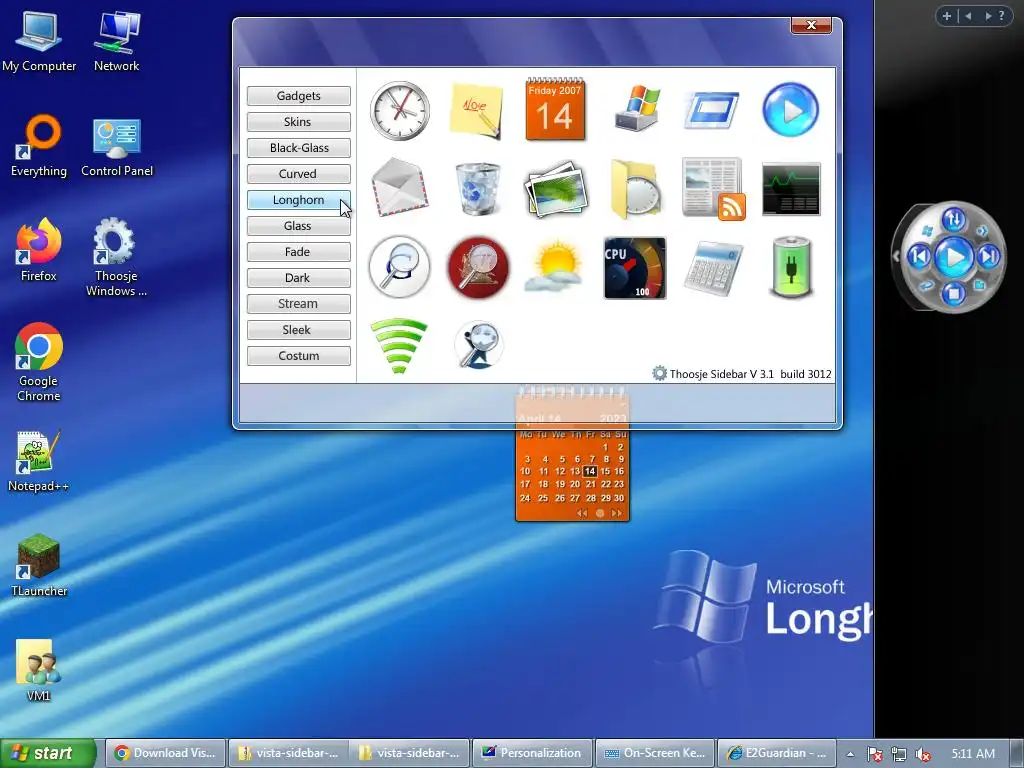
Task: Select the CPU meter gadget
Action: [x=635, y=268]
